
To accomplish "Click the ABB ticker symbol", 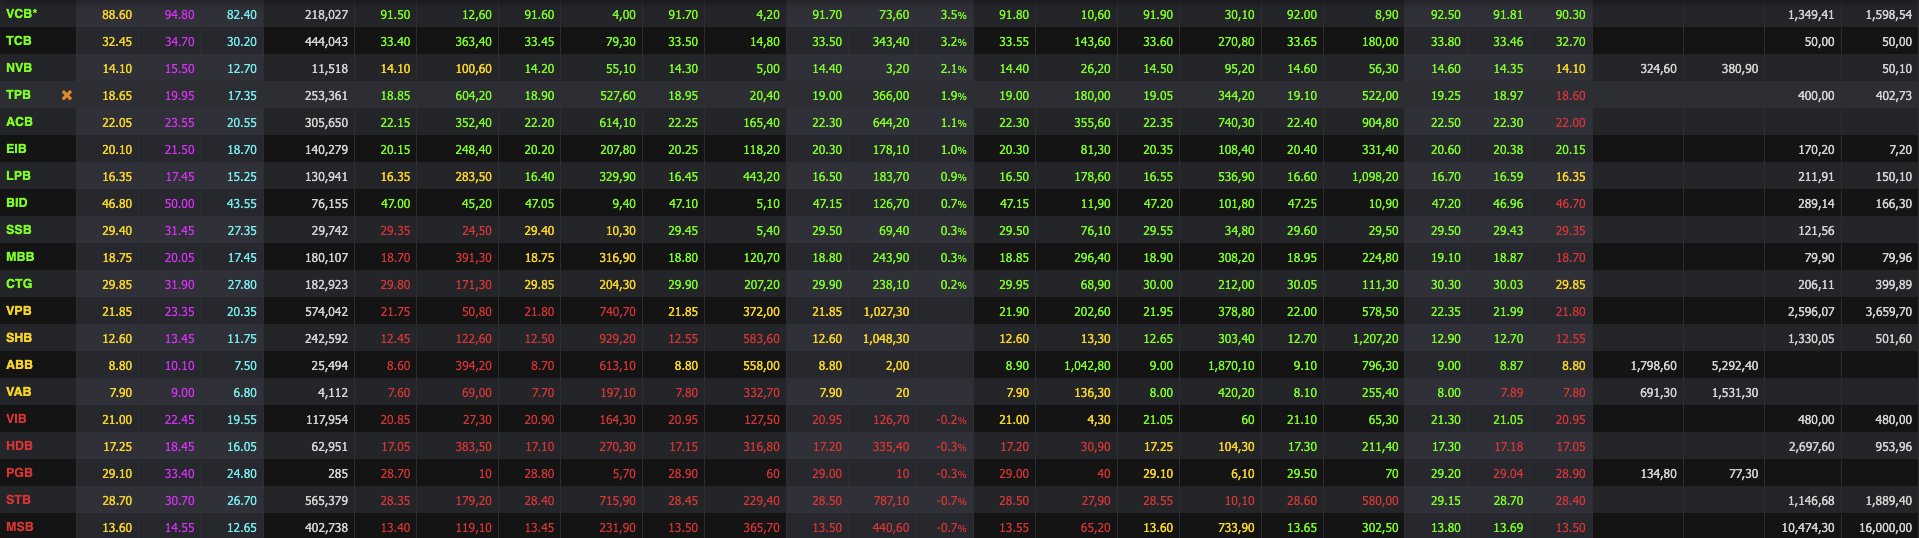I will (19, 365).
